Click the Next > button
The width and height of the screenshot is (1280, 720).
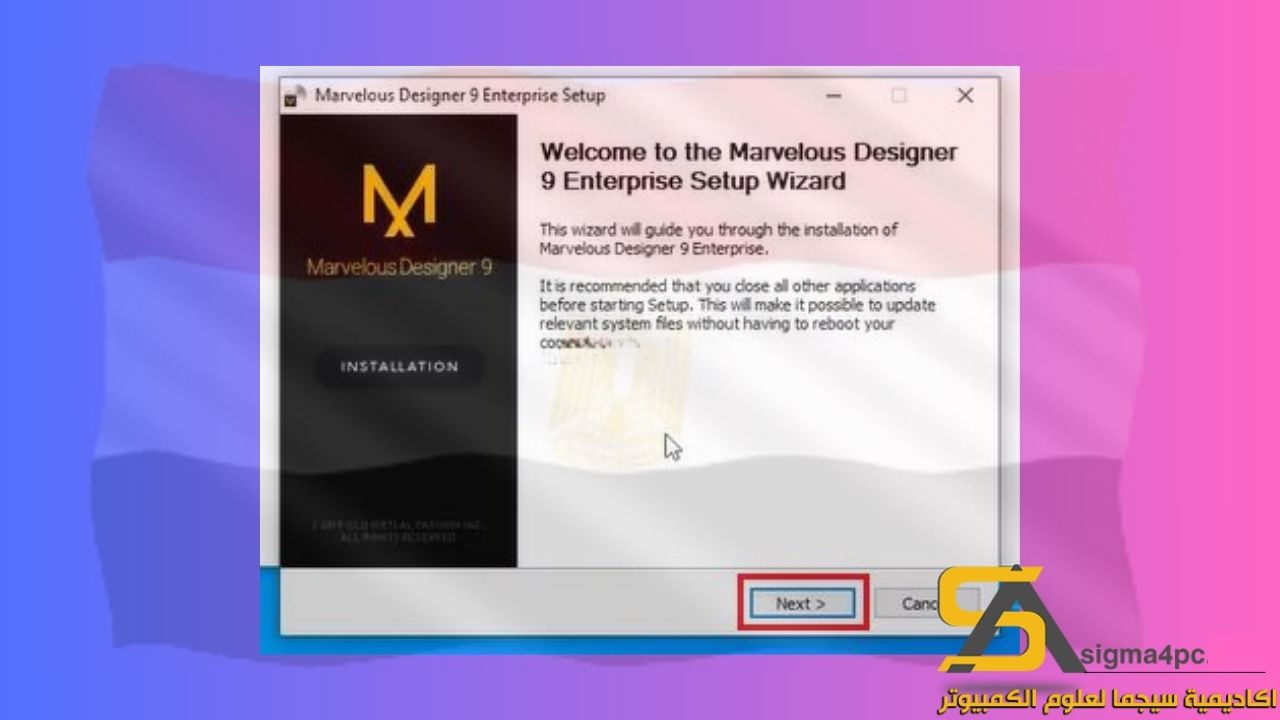click(x=802, y=604)
